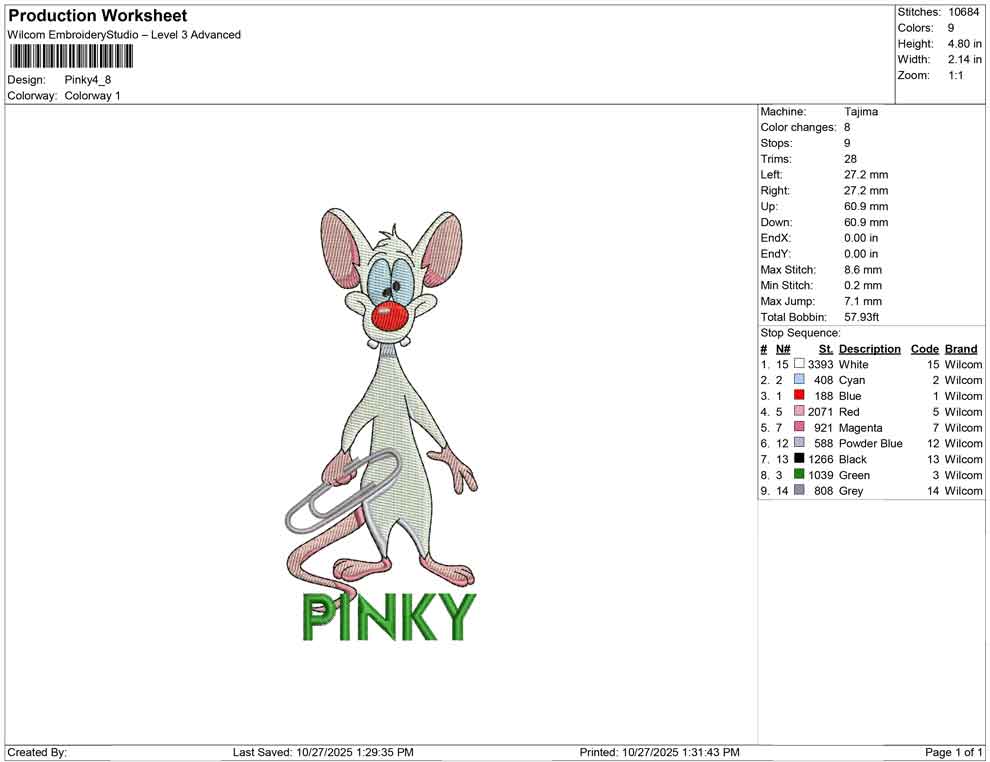
Task: Select the Grey thread color swatch
Action: click(799, 490)
